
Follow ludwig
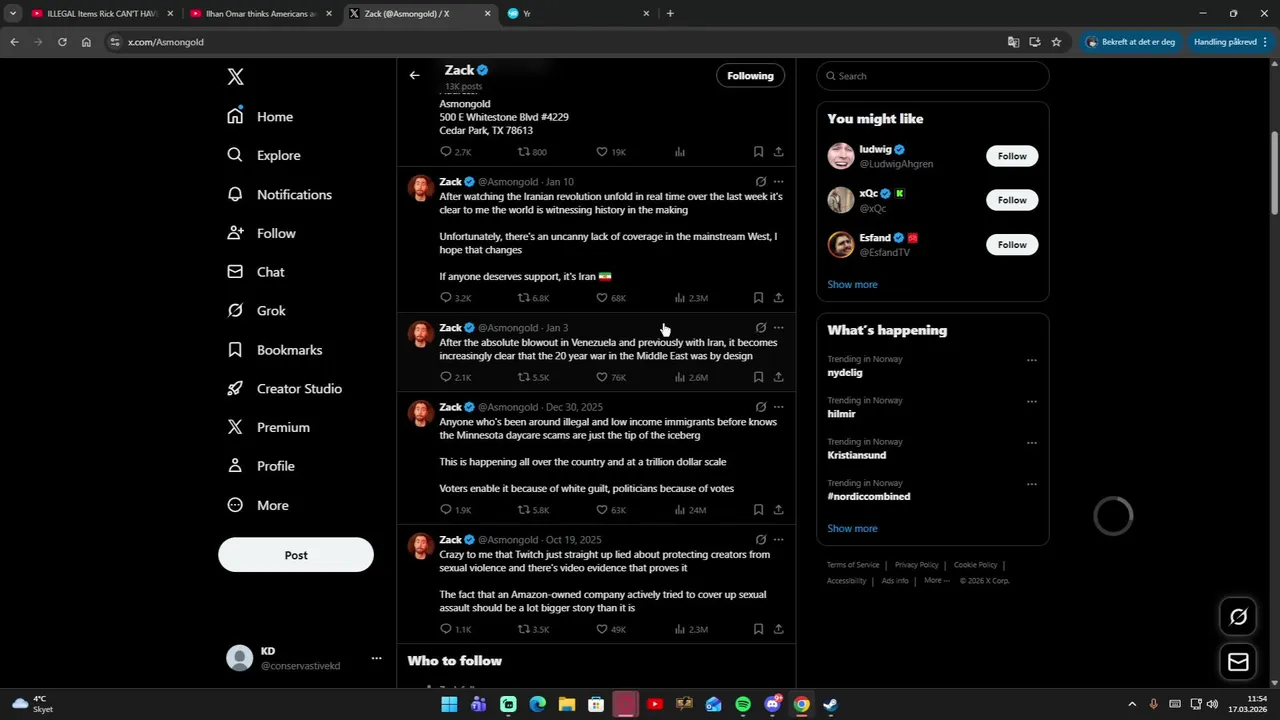[x=1012, y=156]
